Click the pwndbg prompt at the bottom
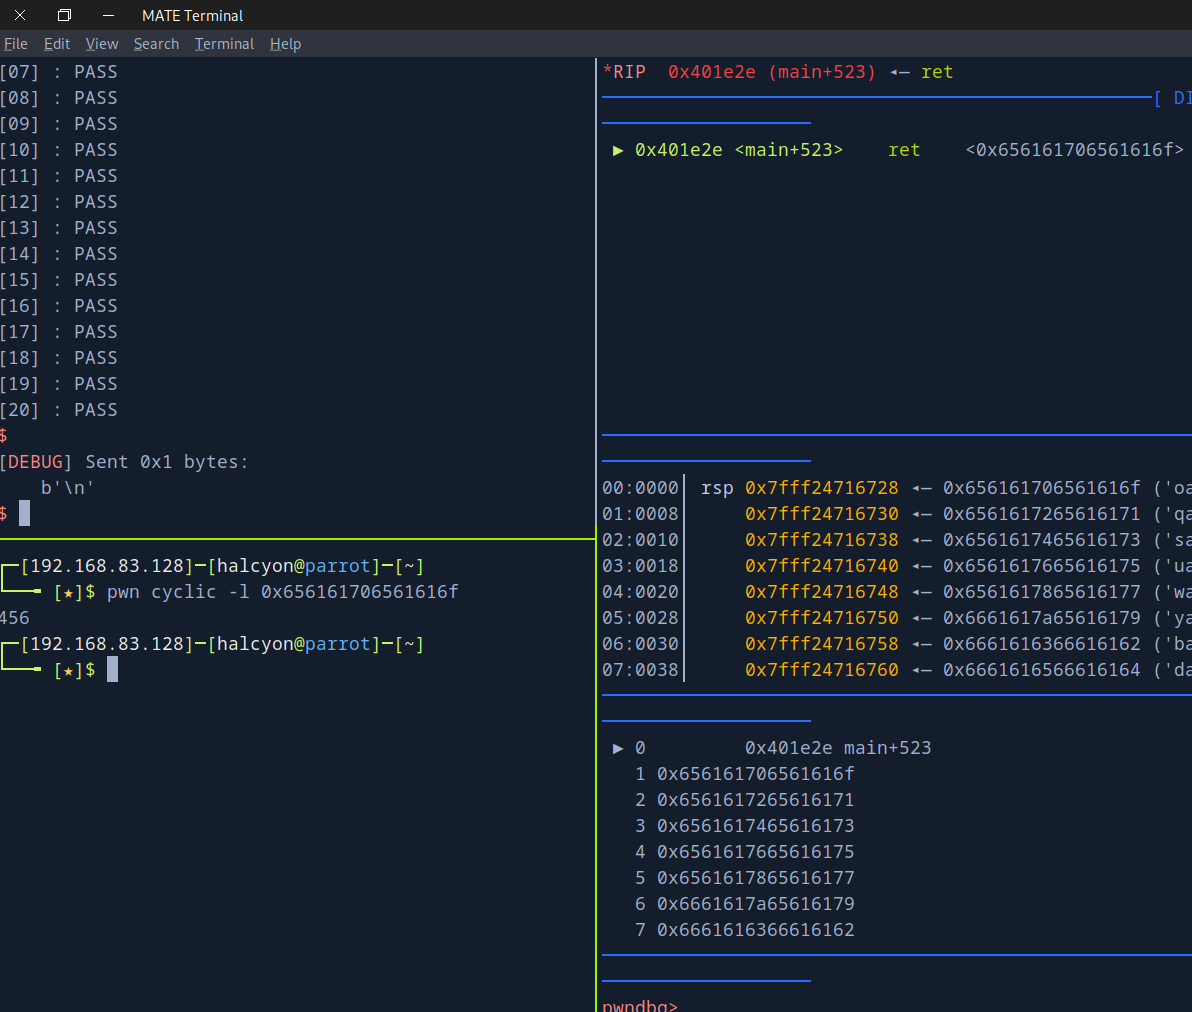The width and height of the screenshot is (1192, 1012). pyautogui.click(x=640, y=1004)
